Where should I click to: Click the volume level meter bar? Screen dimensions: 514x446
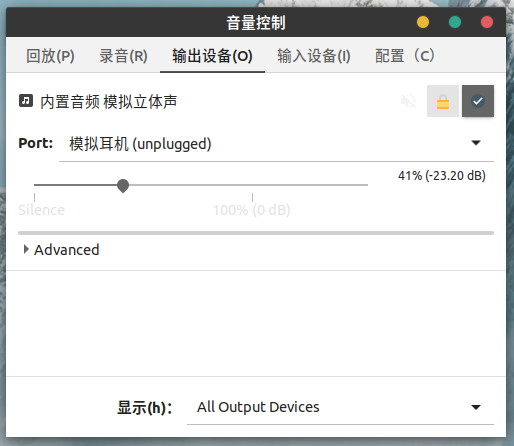point(256,233)
